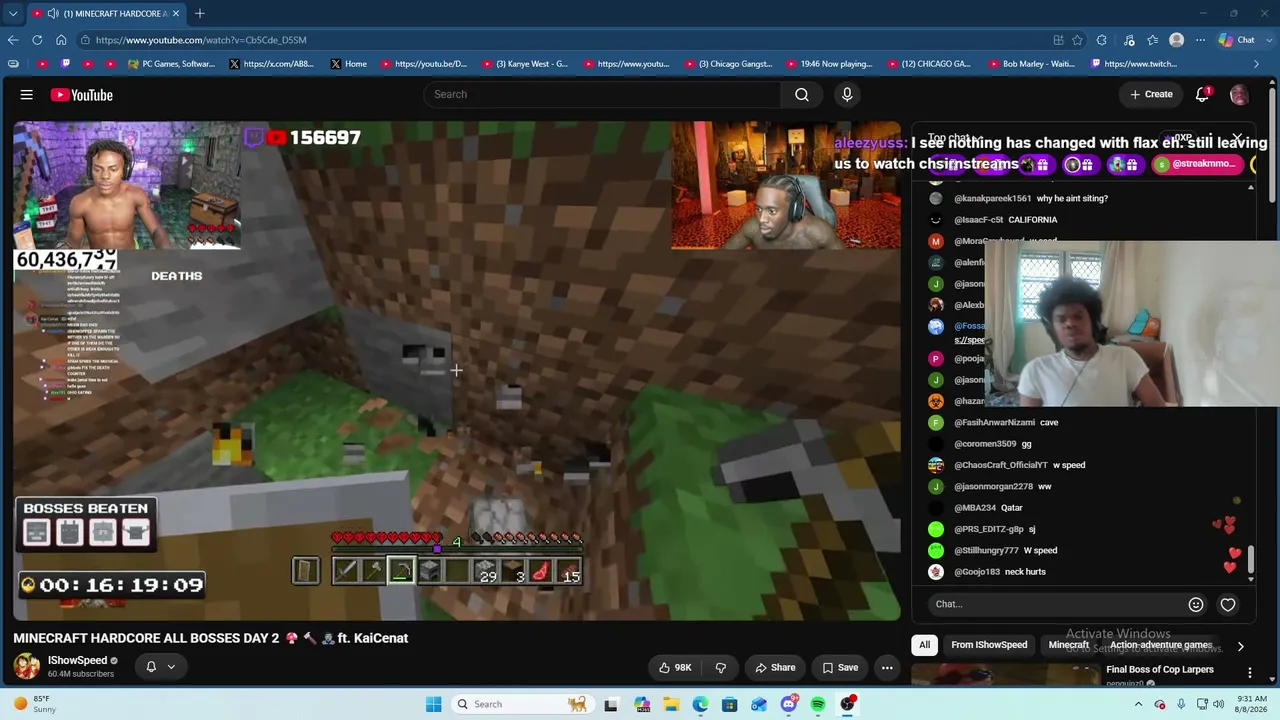Open IShowSpeed channel avatar

[27, 666]
